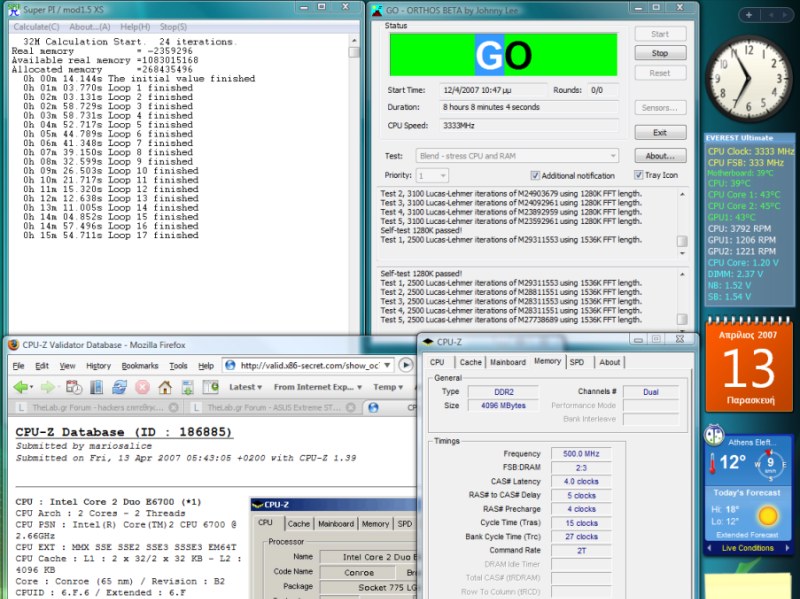
Task: Close TheLab.gr ASUS Extreme tab
Action: click(x=351, y=407)
